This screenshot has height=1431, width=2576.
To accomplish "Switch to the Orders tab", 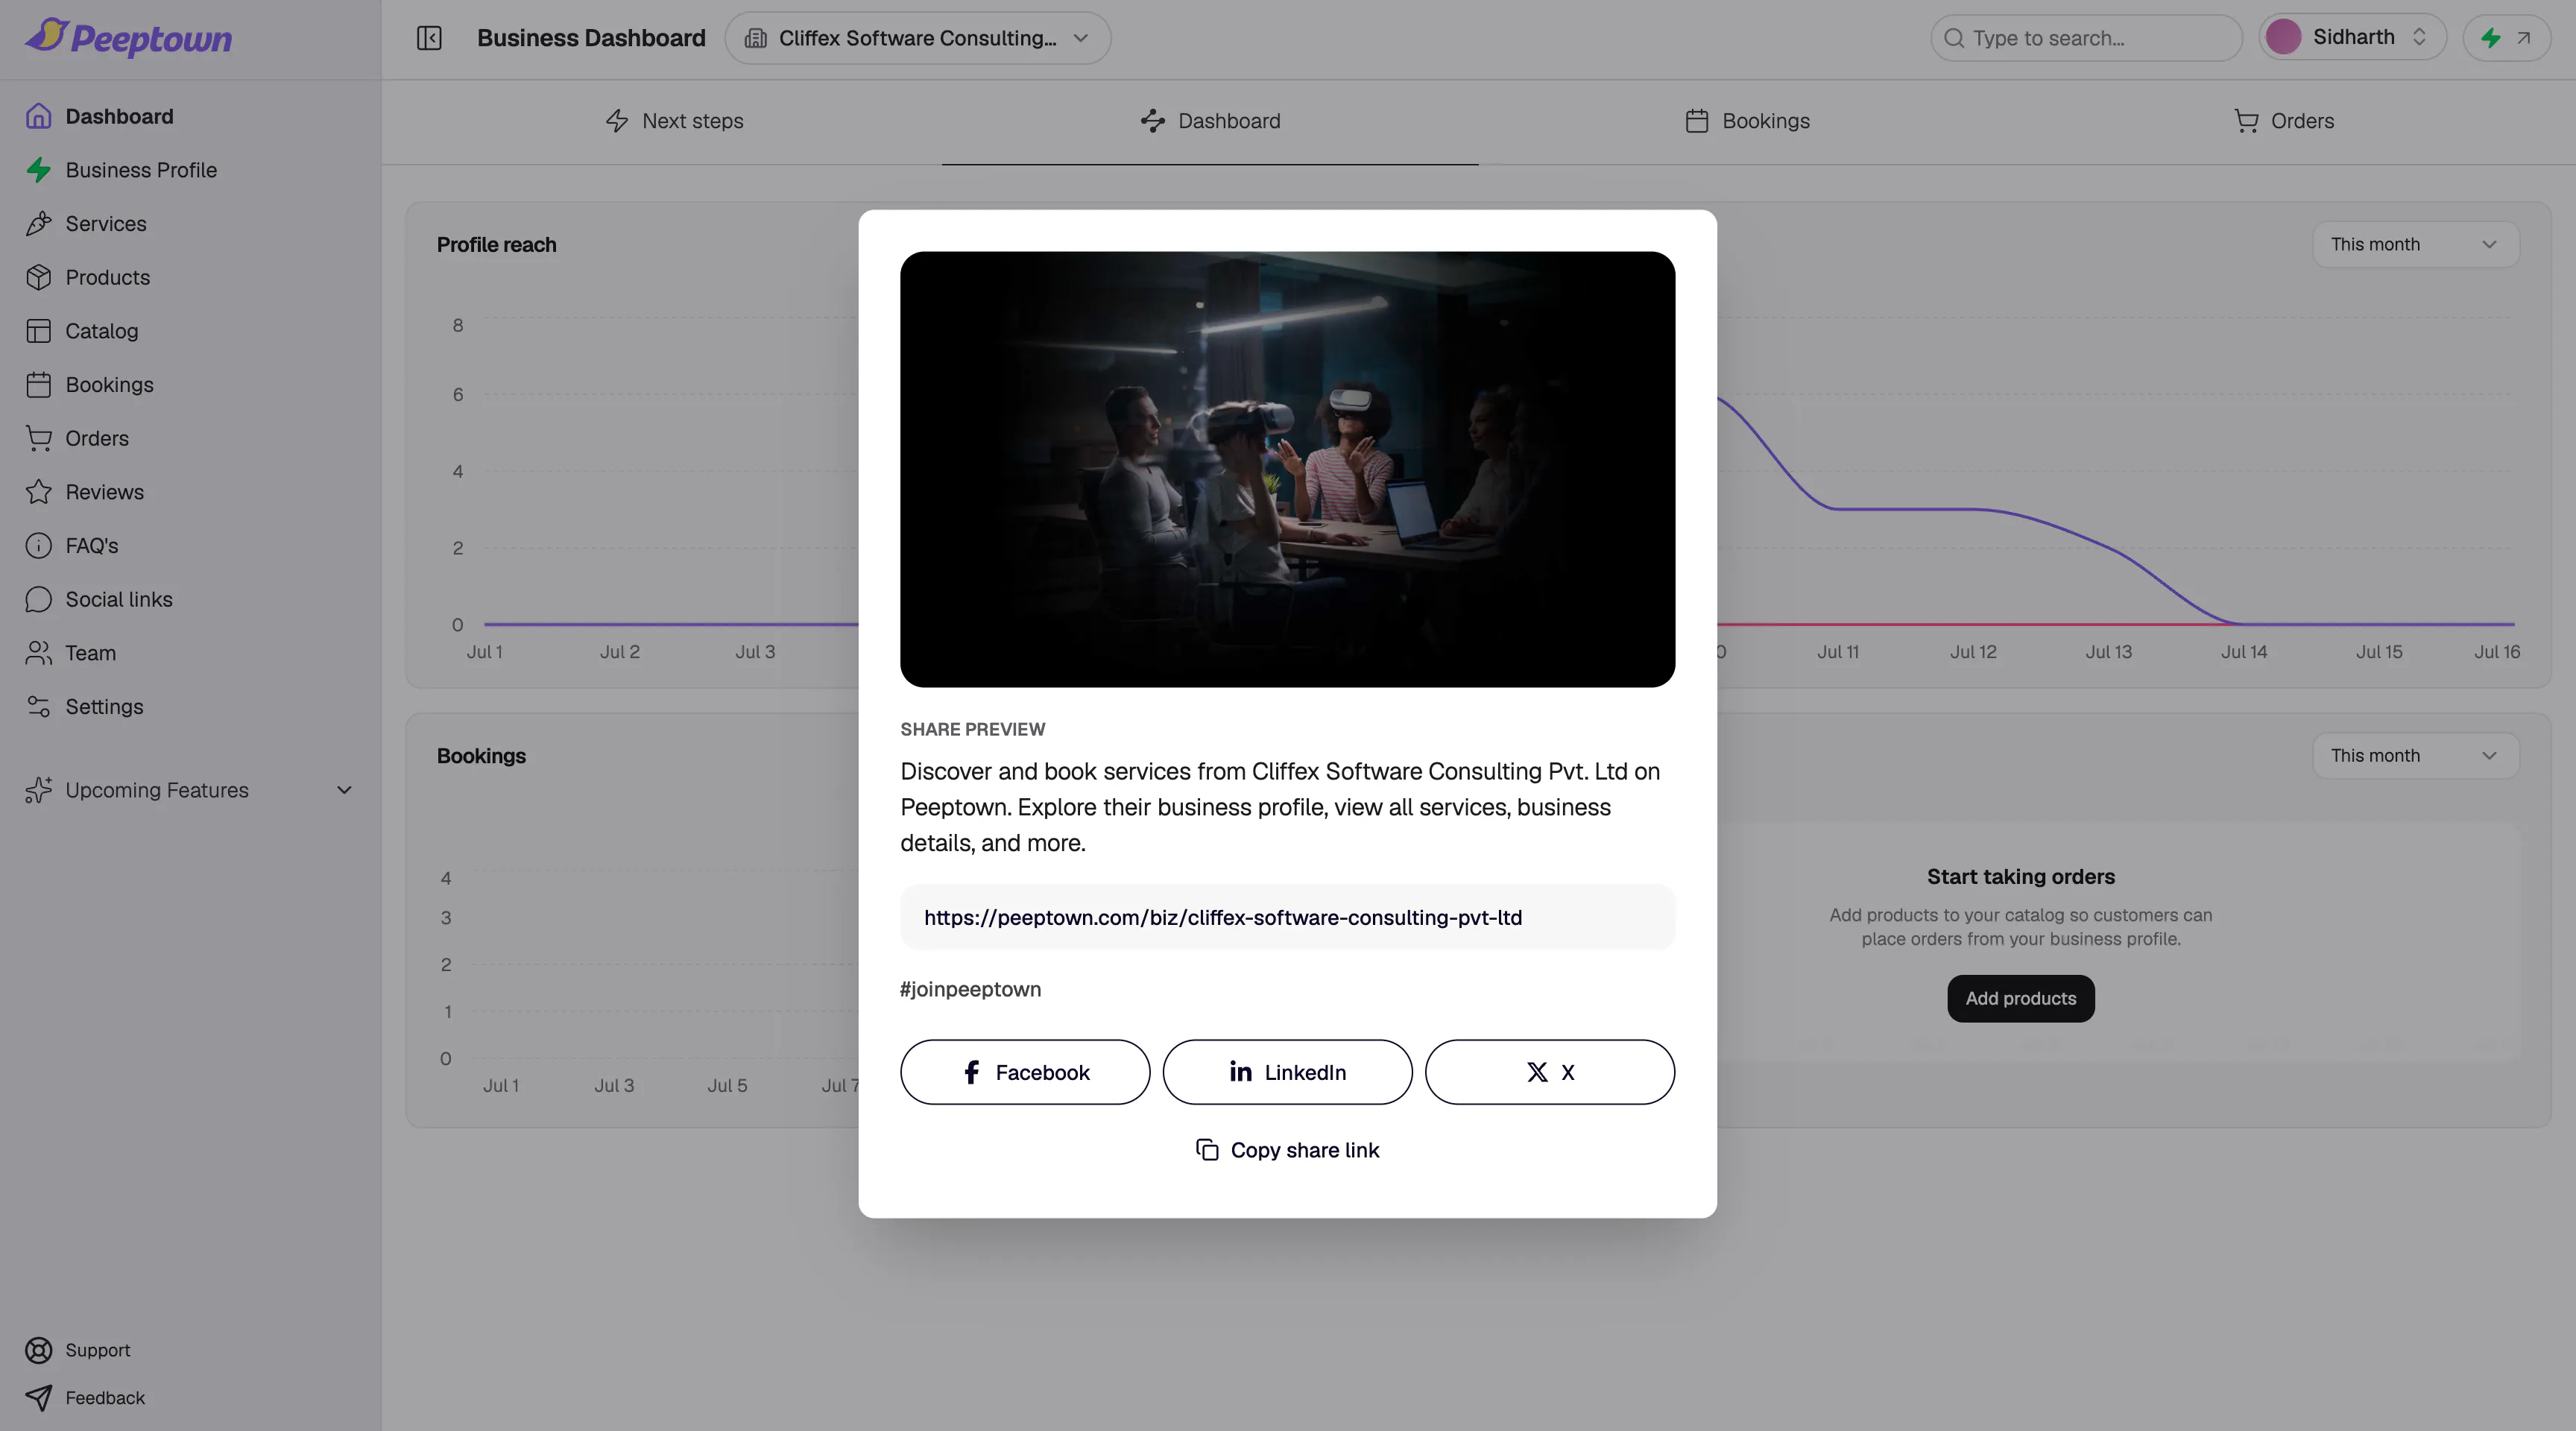I will tap(2284, 121).
